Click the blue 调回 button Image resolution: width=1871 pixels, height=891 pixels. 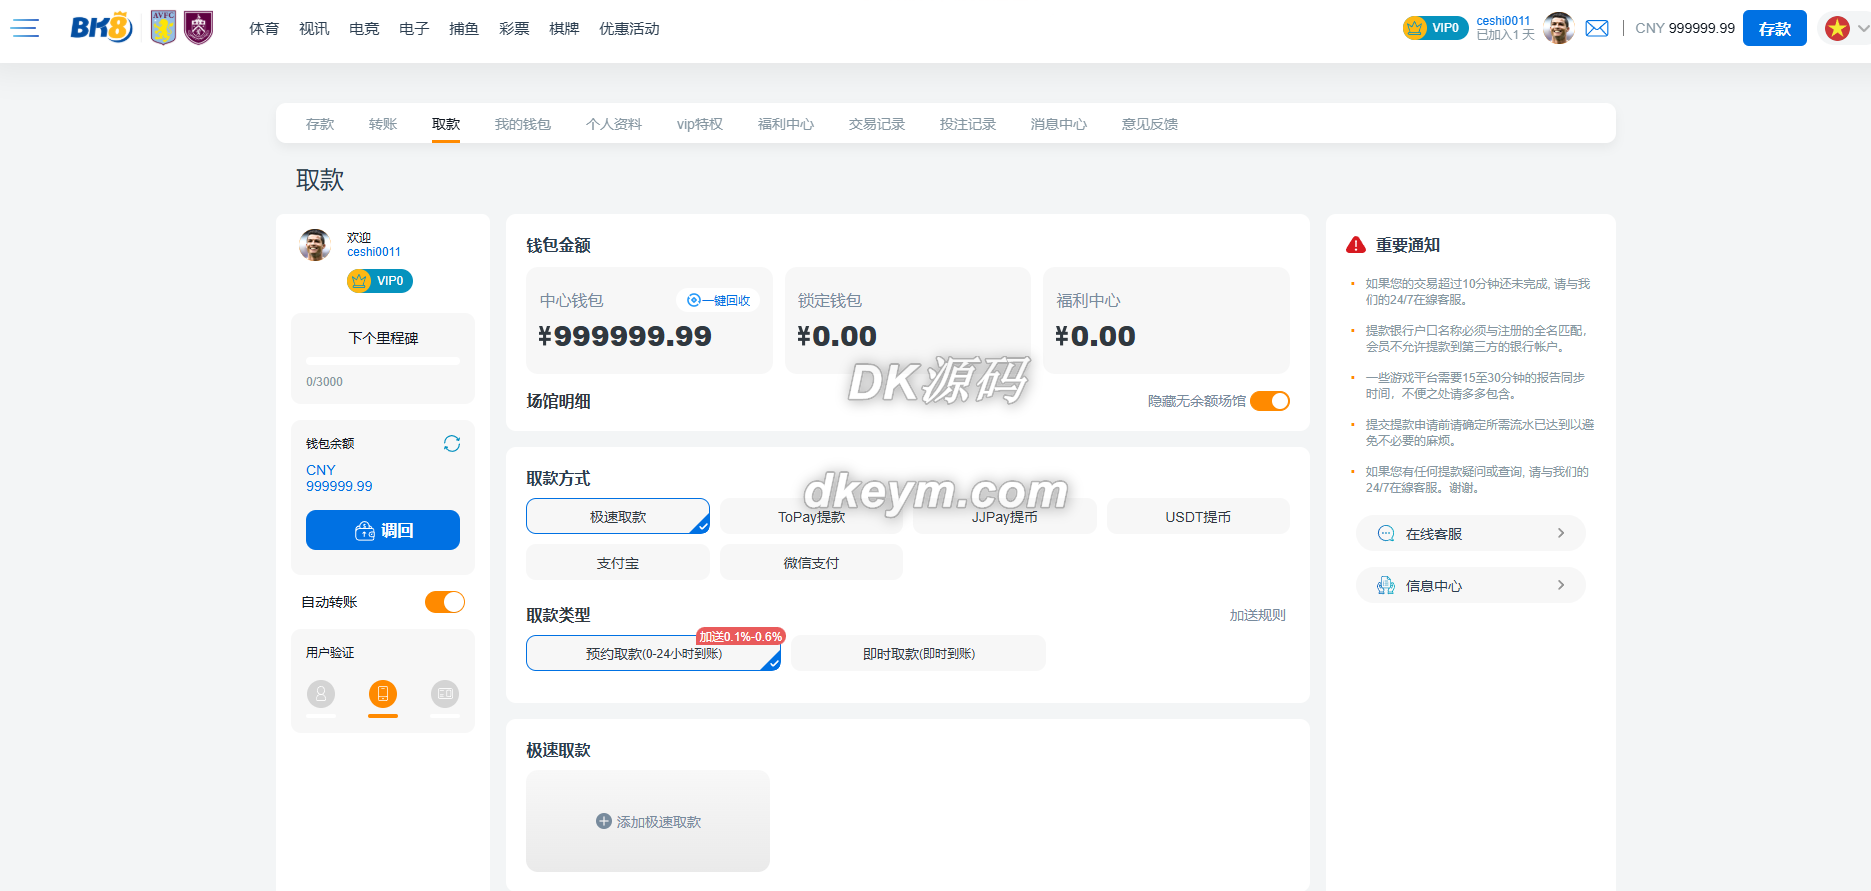[383, 530]
